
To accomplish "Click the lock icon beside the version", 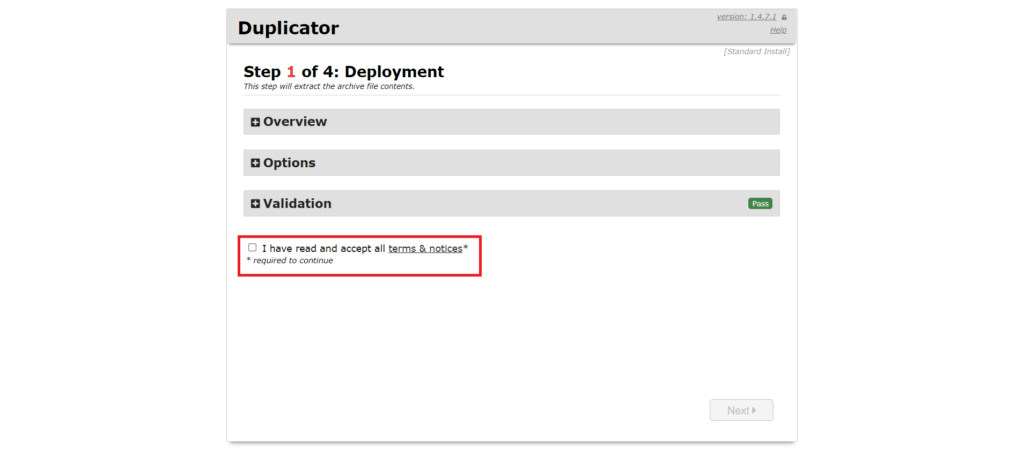I will point(784,17).
